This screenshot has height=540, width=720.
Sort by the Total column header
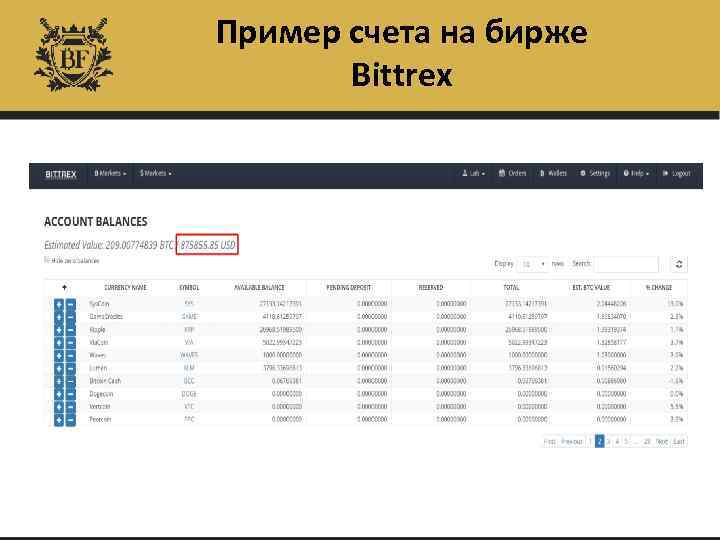[511, 287]
